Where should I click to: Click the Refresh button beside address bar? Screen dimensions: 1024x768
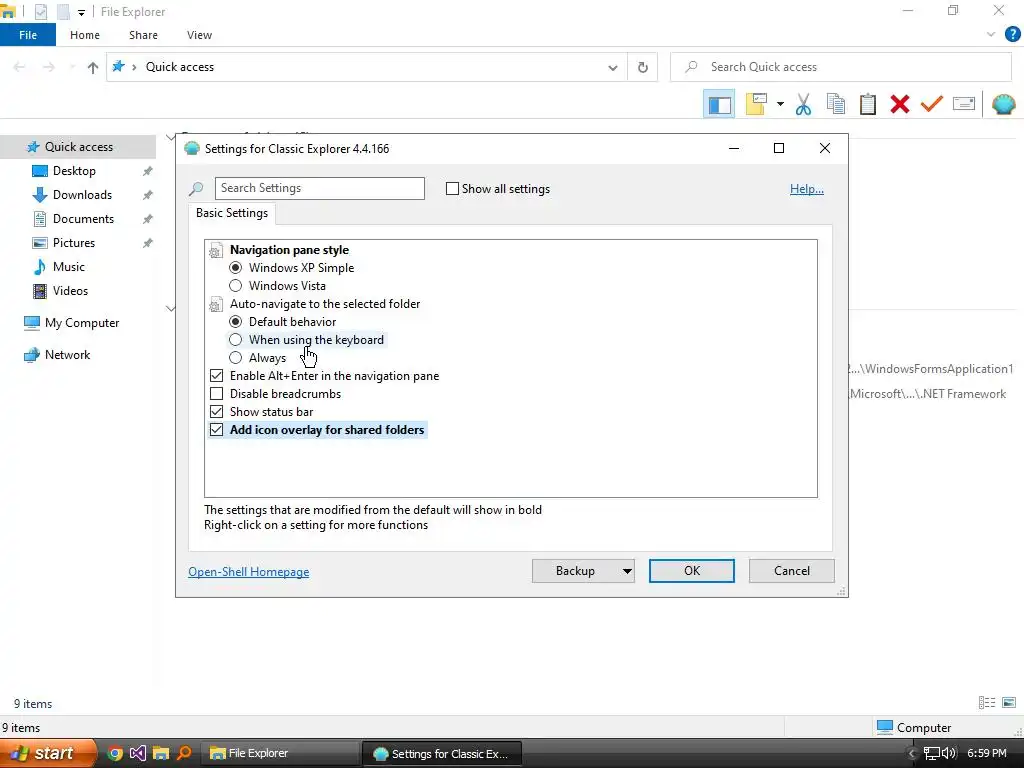(x=643, y=67)
